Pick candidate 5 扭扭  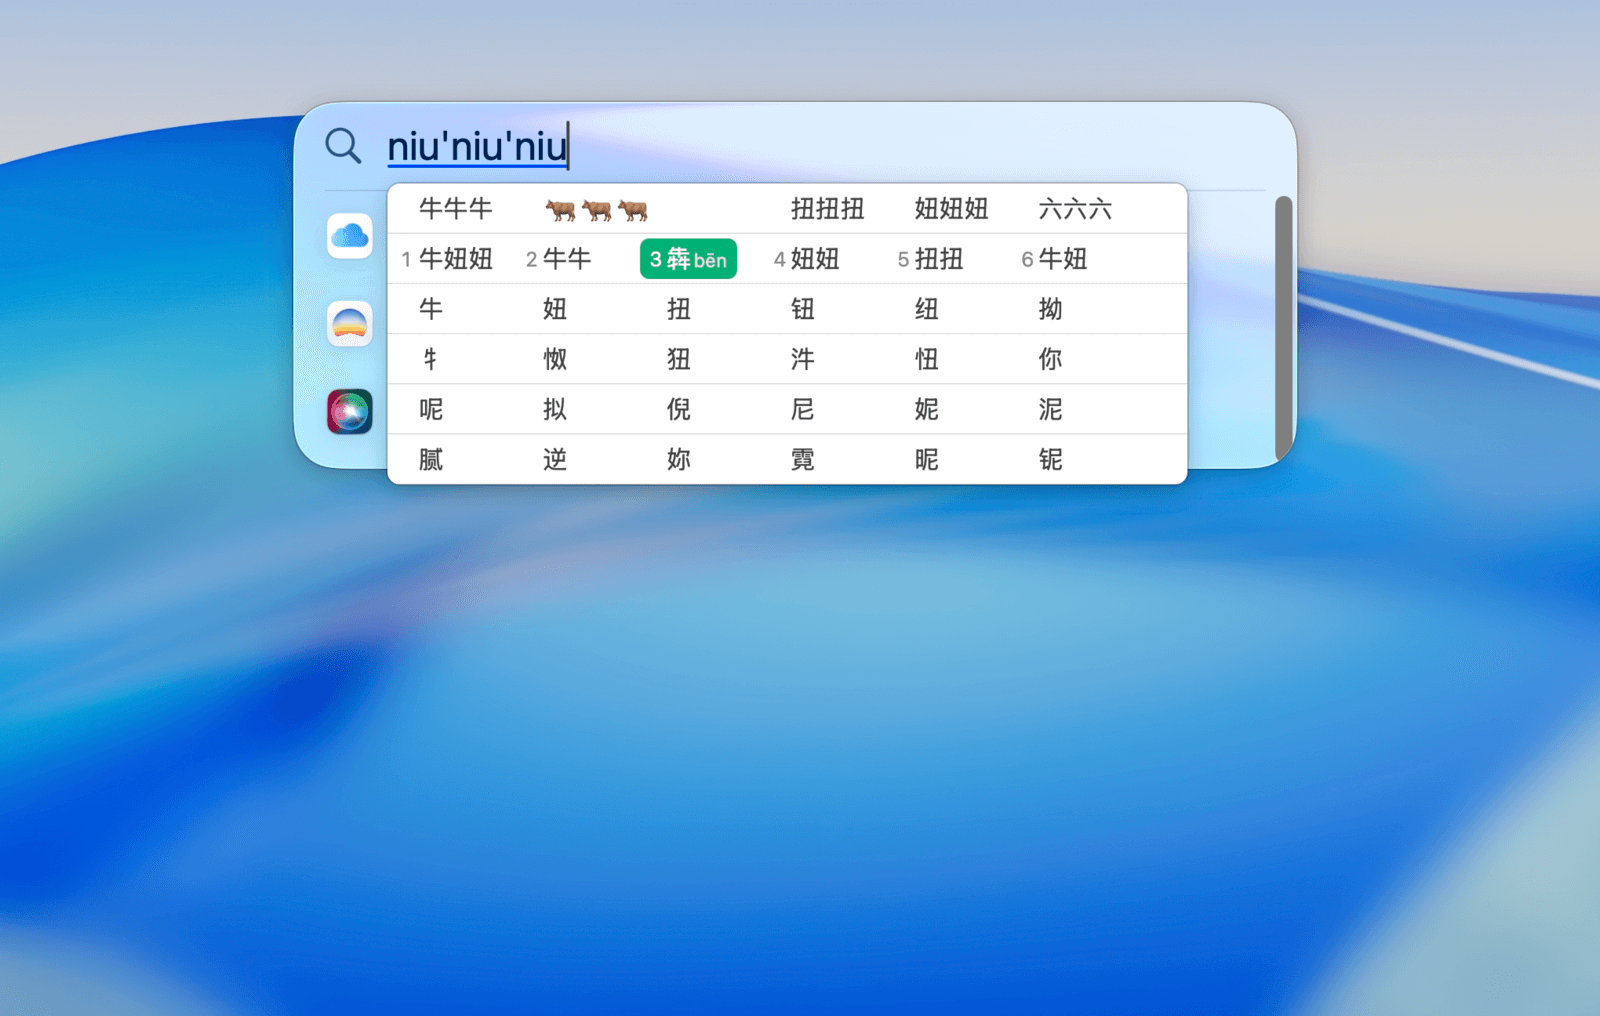pos(931,259)
